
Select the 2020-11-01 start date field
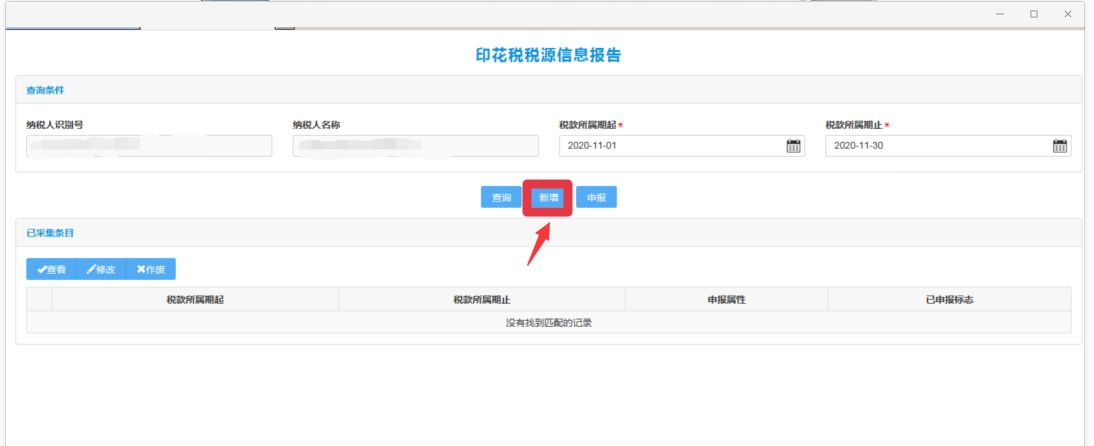tap(670, 146)
